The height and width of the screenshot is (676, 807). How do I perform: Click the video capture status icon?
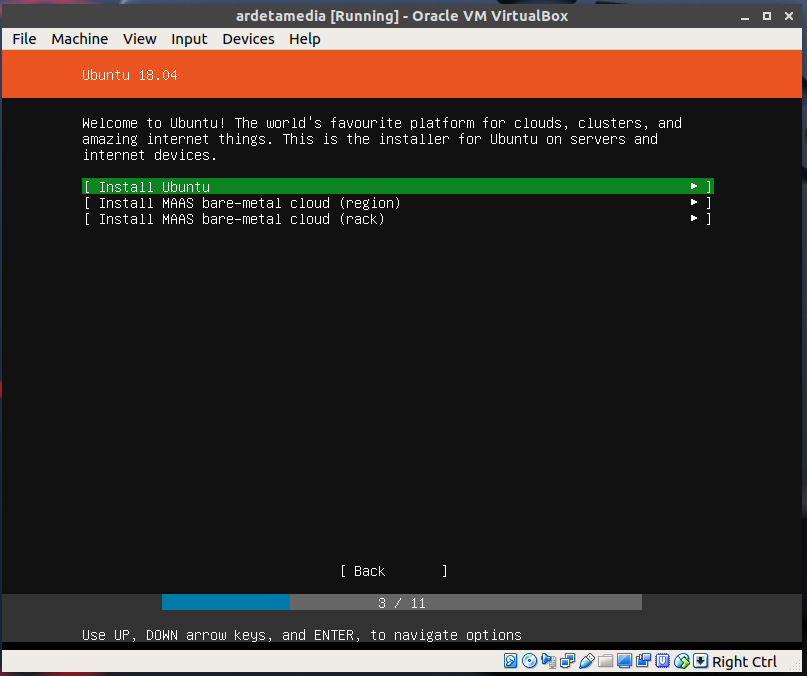point(643,661)
